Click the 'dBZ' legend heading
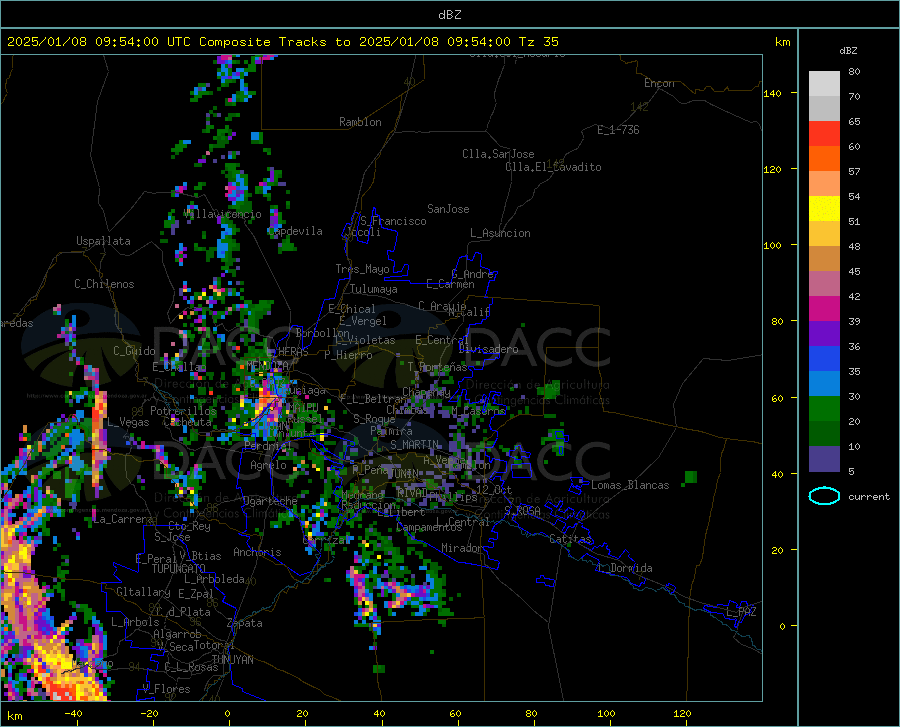Image resolution: width=900 pixels, height=727 pixels. point(848,50)
